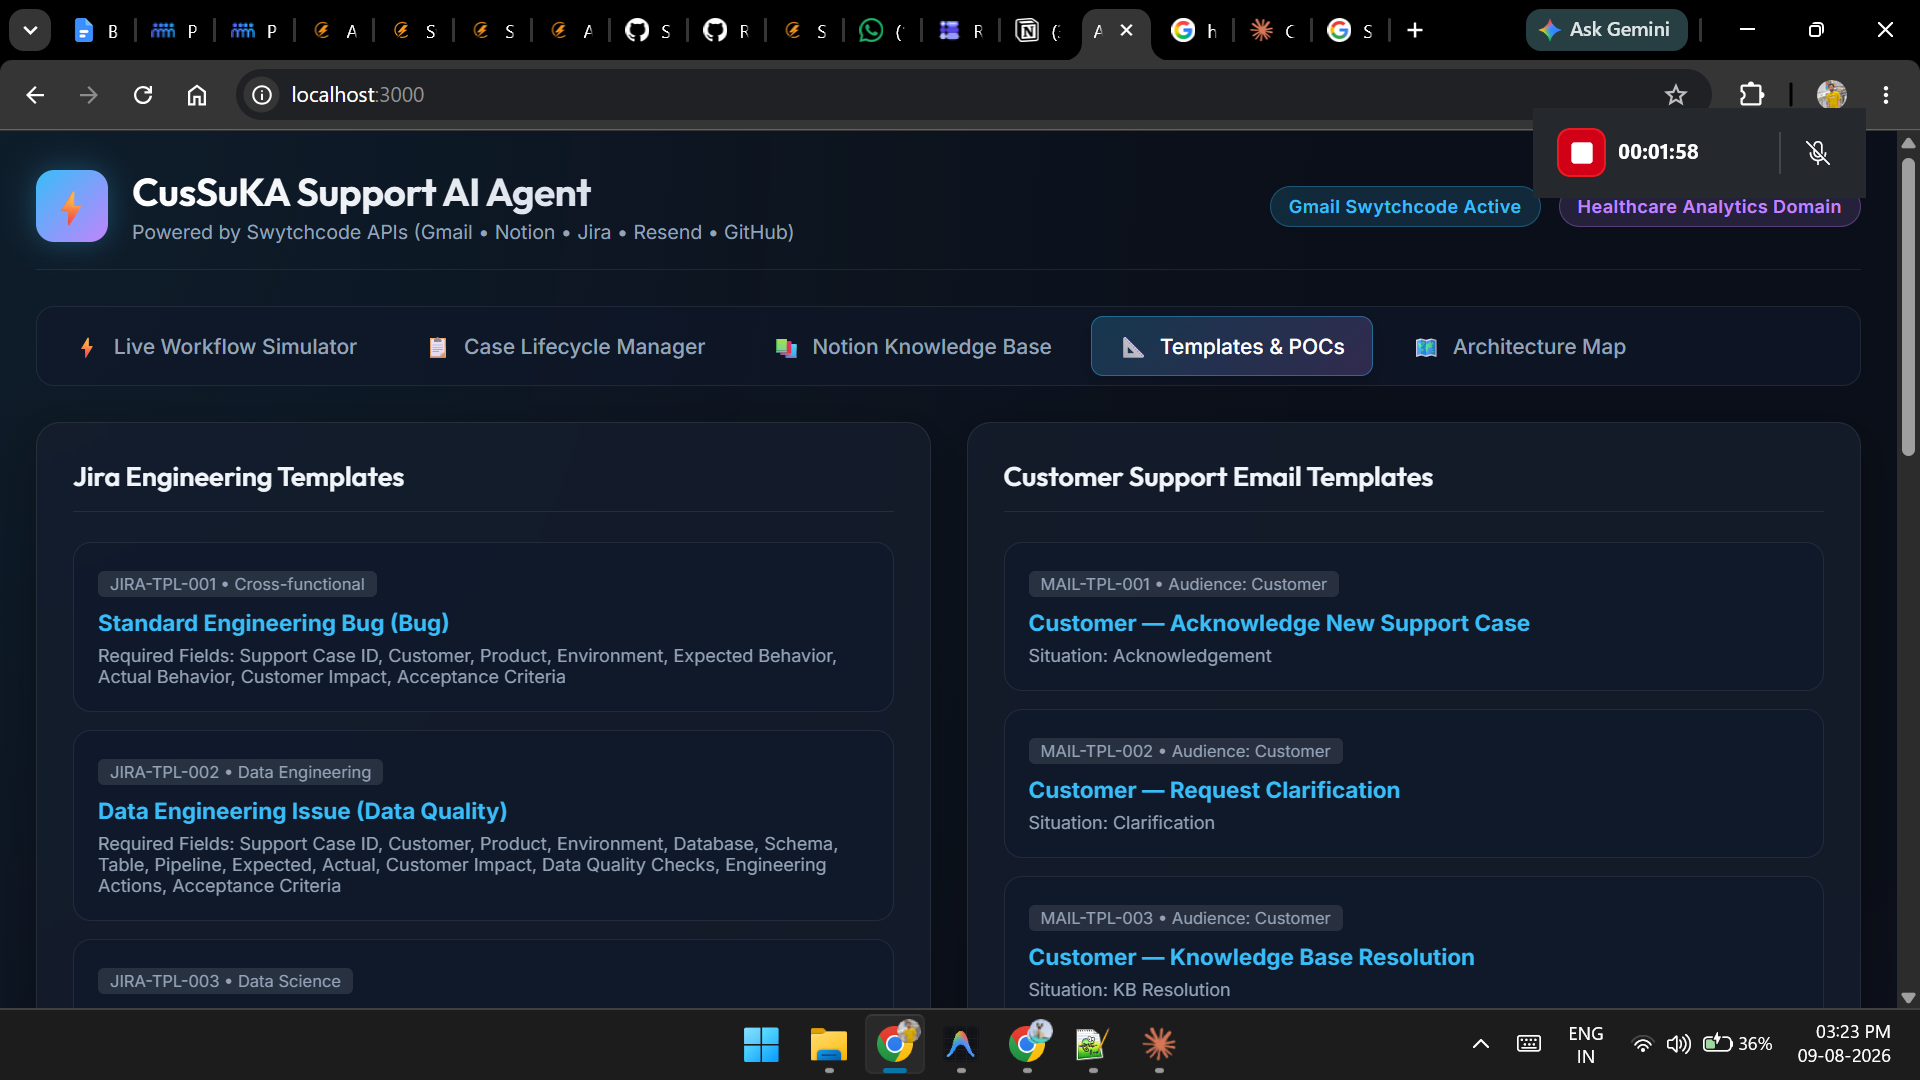Screen dimensions: 1920x1080
Task: Click the MAIL-TPL-003 • Audience: Customer tag
Action: click(1185, 918)
